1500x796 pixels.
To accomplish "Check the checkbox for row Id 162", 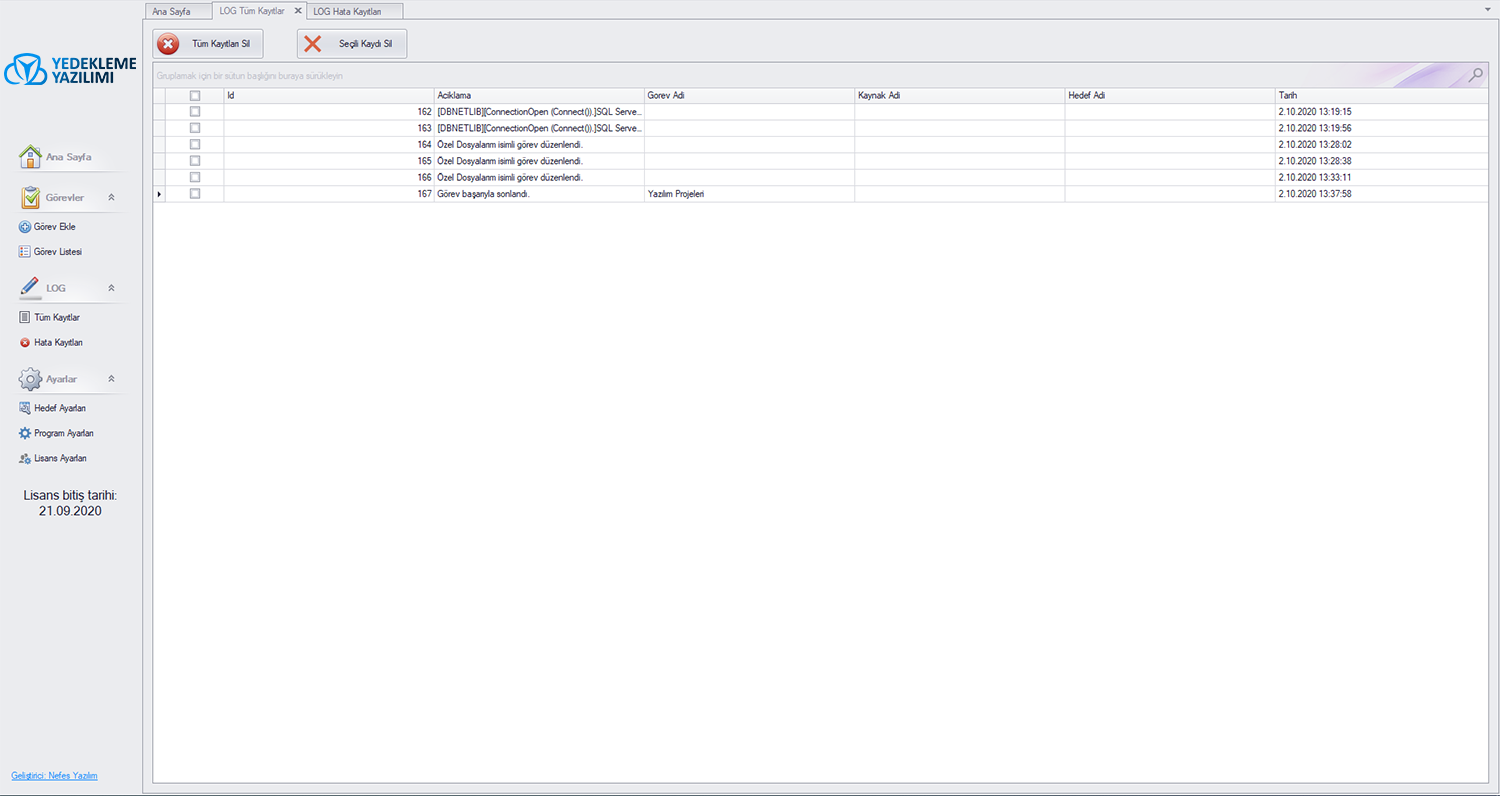I will [x=195, y=112].
